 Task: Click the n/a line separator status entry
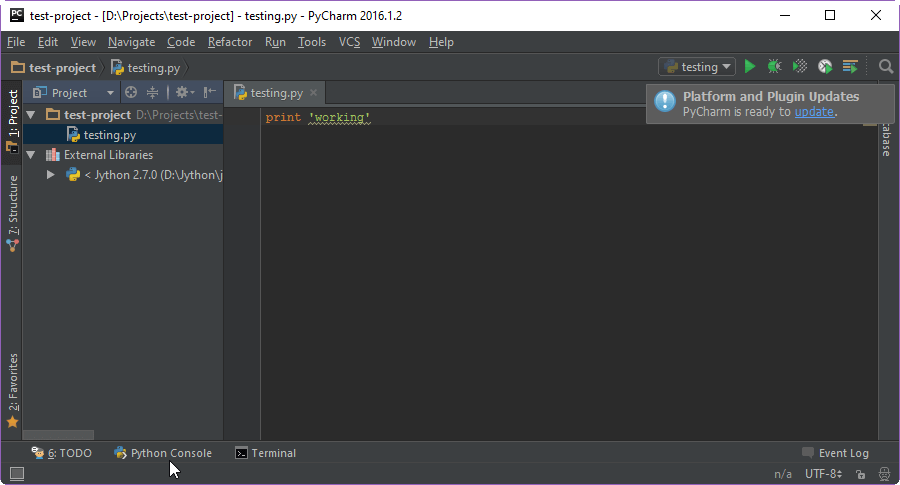click(783, 474)
